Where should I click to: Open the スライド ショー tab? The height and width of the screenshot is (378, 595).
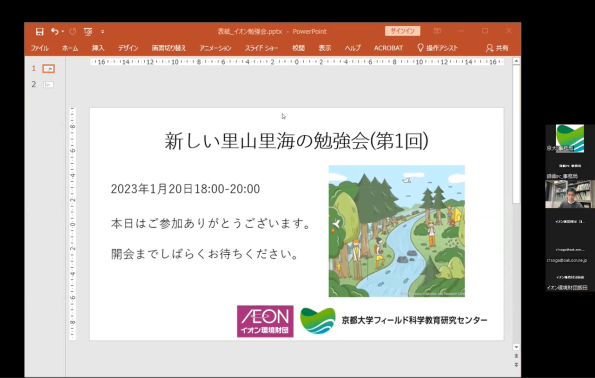(261, 48)
